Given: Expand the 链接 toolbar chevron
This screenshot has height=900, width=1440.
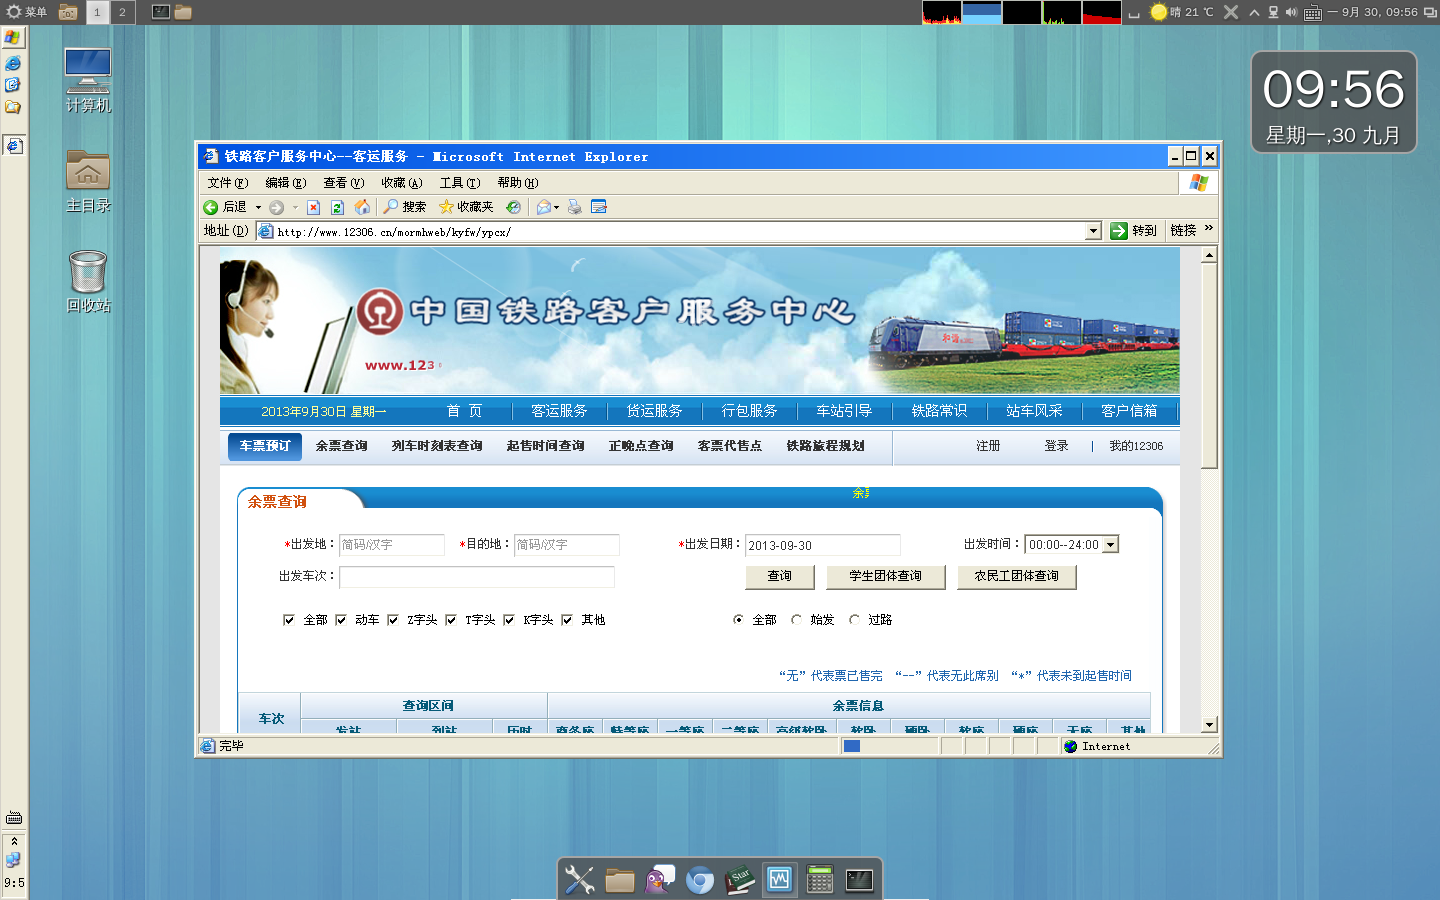Looking at the screenshot, I should pos(1209,229).
